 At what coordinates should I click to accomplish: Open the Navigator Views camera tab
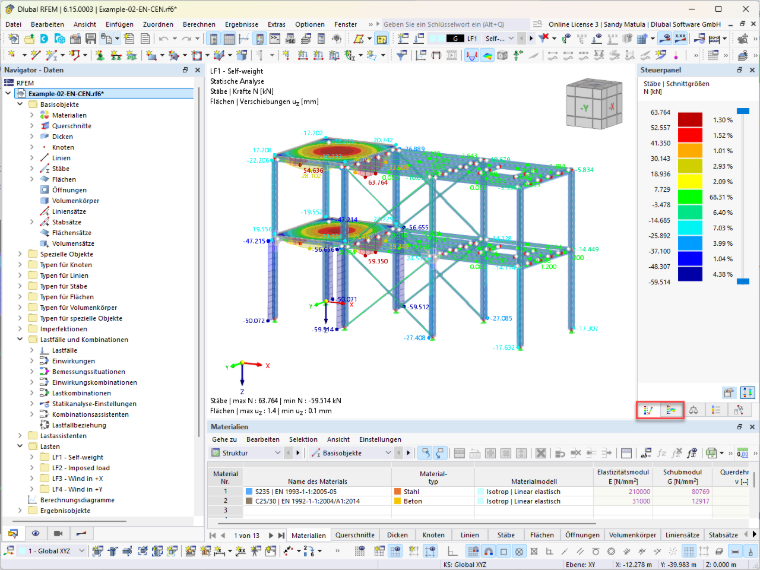58,533
